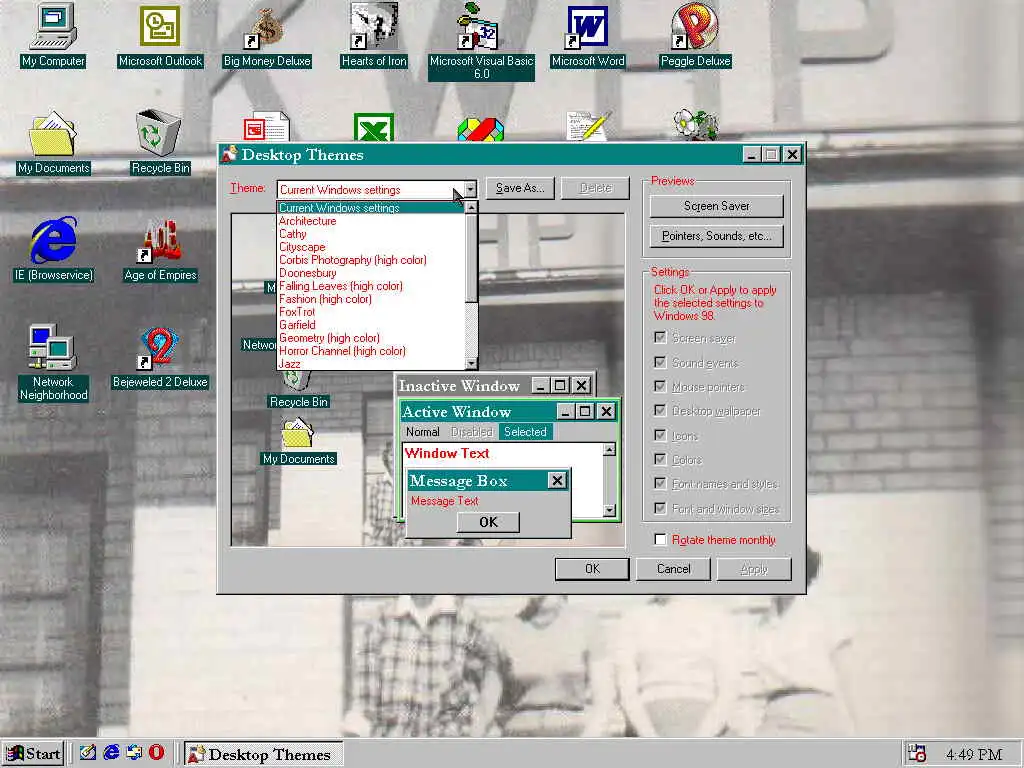Click the white flower desktop icon

click(695, 125)
